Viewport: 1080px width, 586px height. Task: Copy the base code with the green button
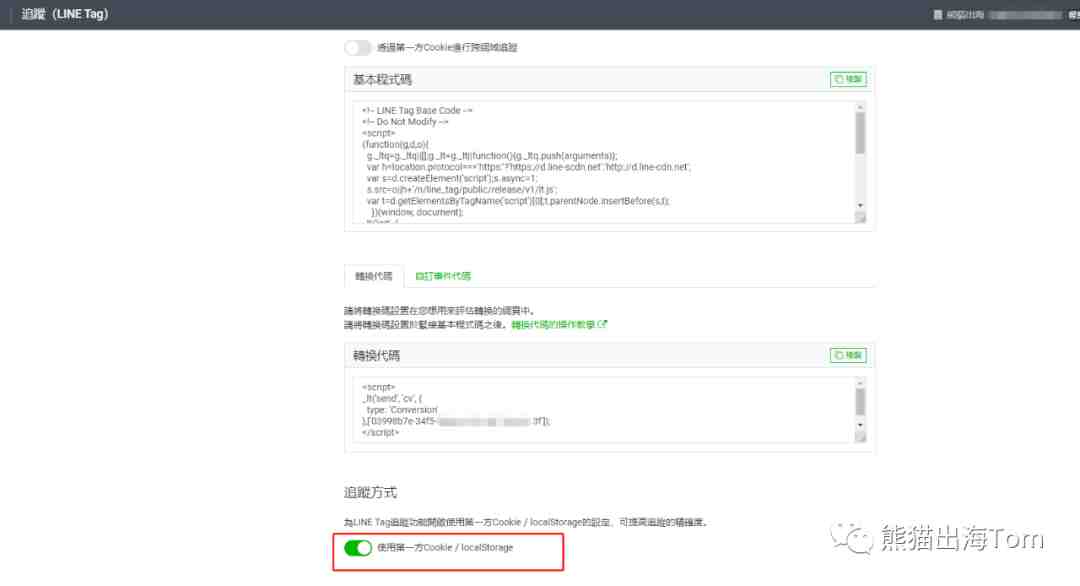848,79
